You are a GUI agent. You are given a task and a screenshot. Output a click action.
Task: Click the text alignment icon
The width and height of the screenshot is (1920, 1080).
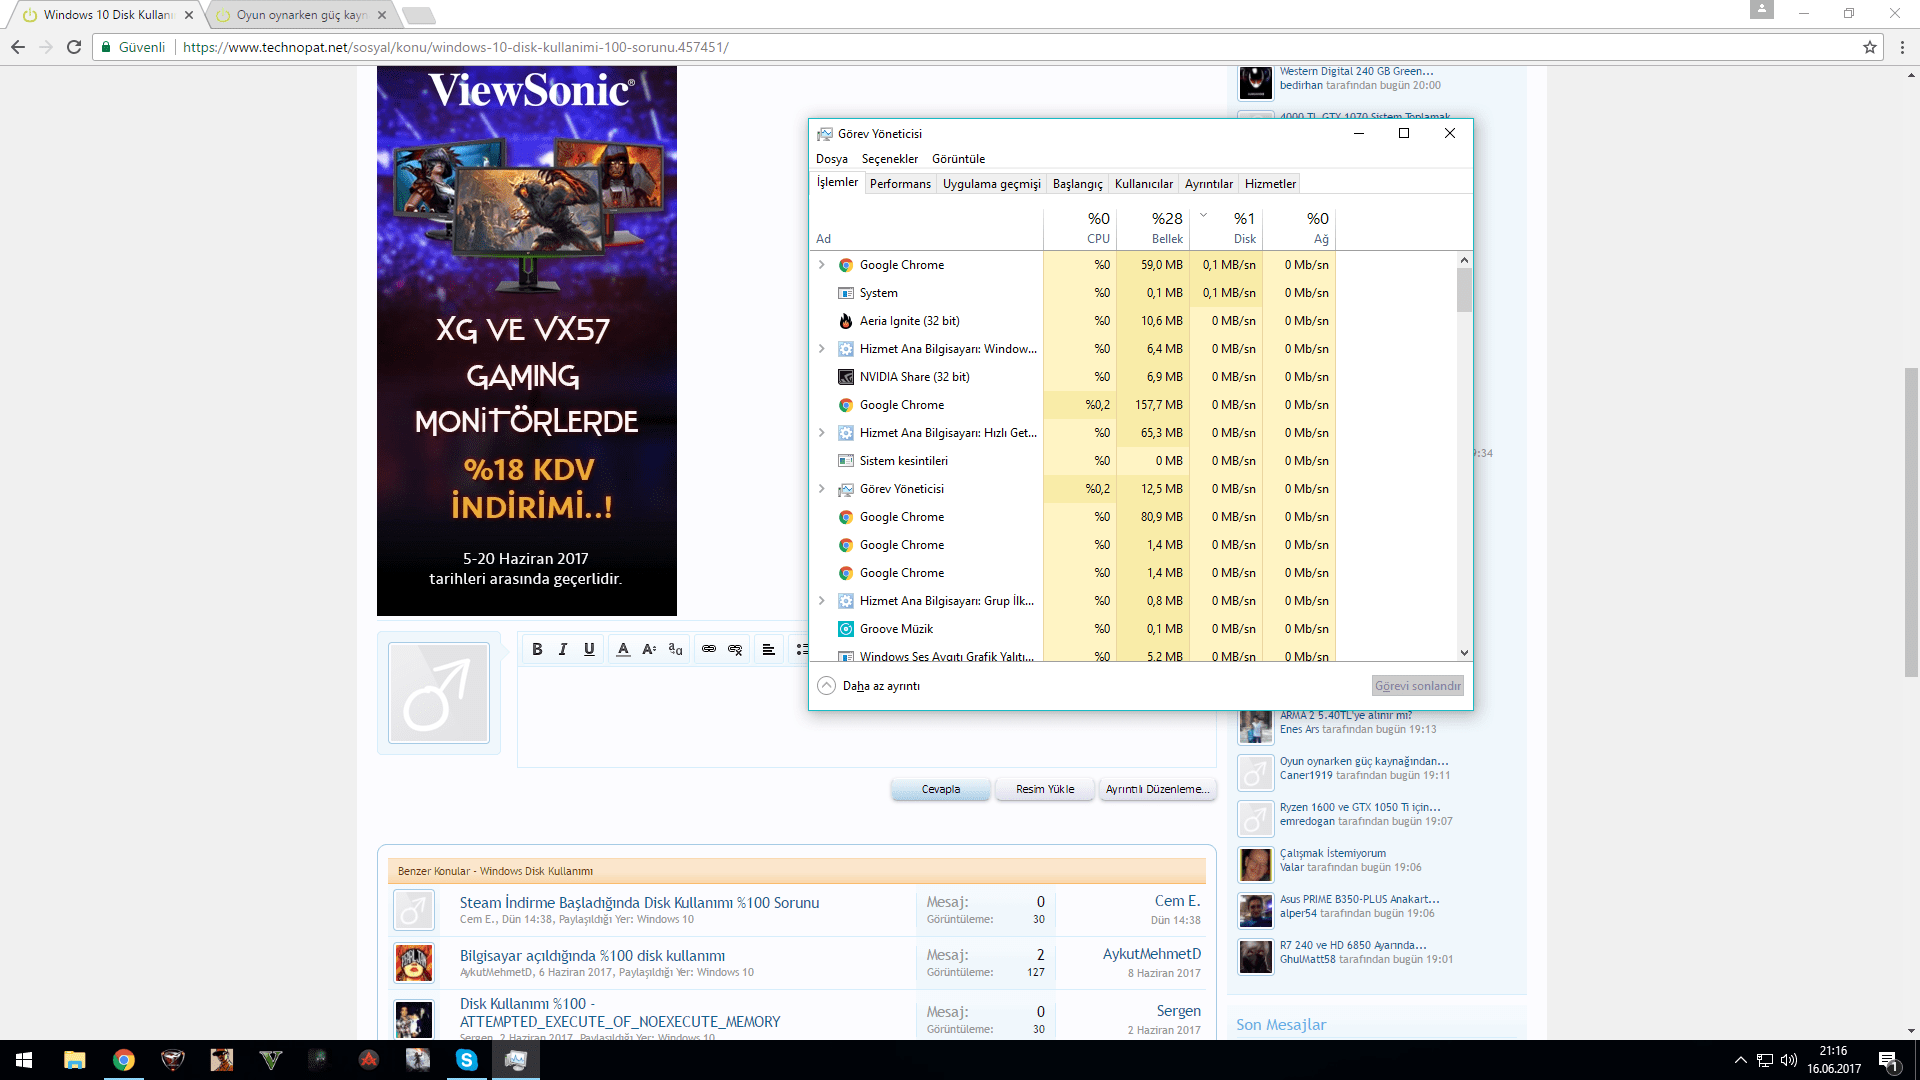(768, 650)
